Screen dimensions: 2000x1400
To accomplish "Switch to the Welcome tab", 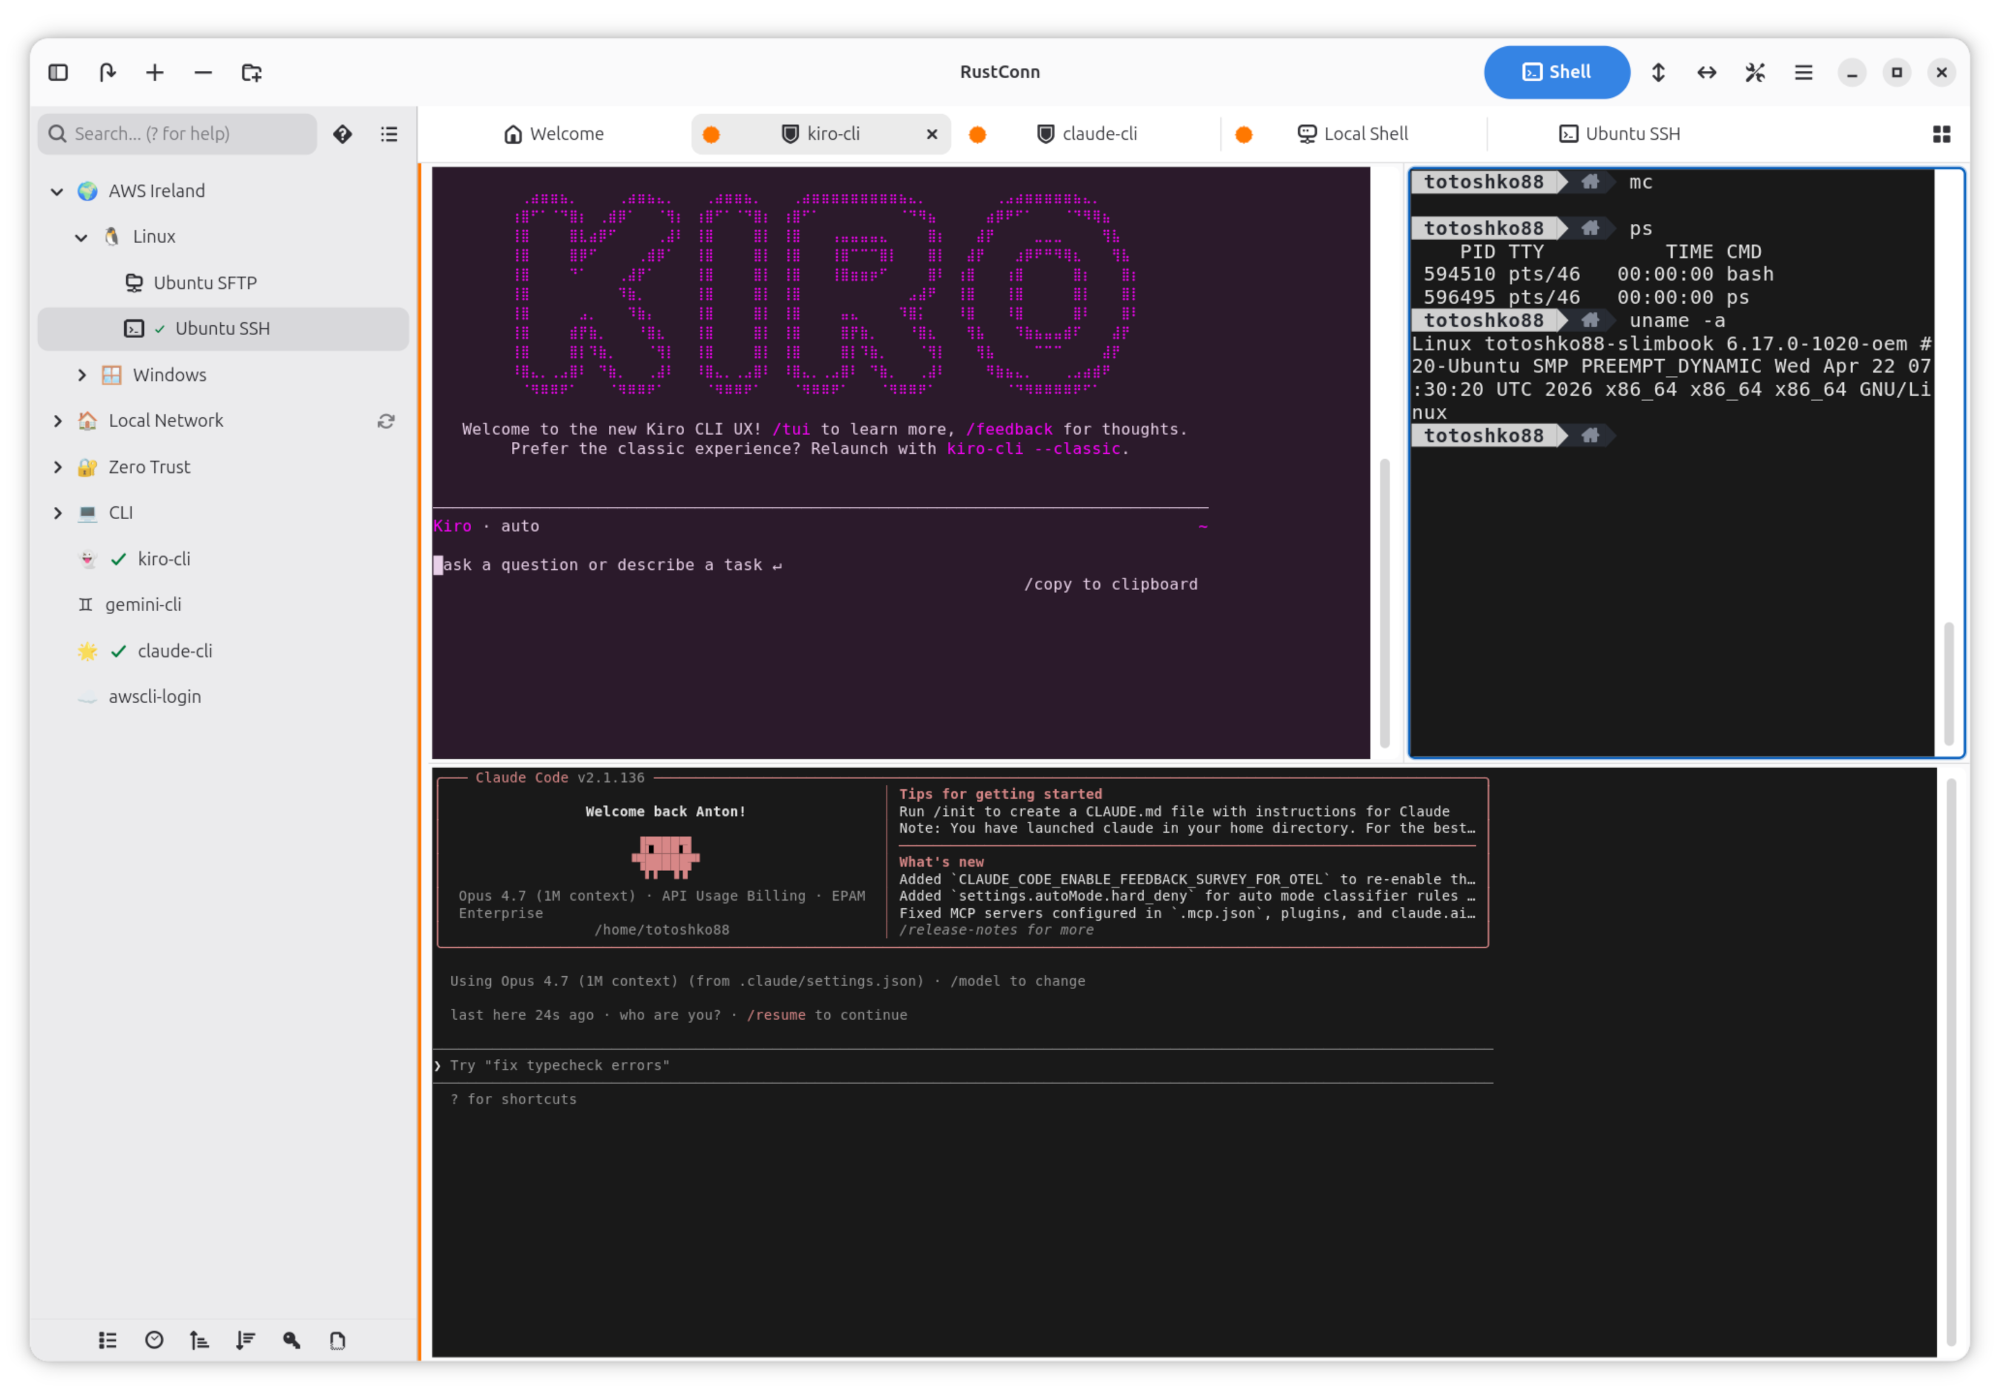I will 554,134.
